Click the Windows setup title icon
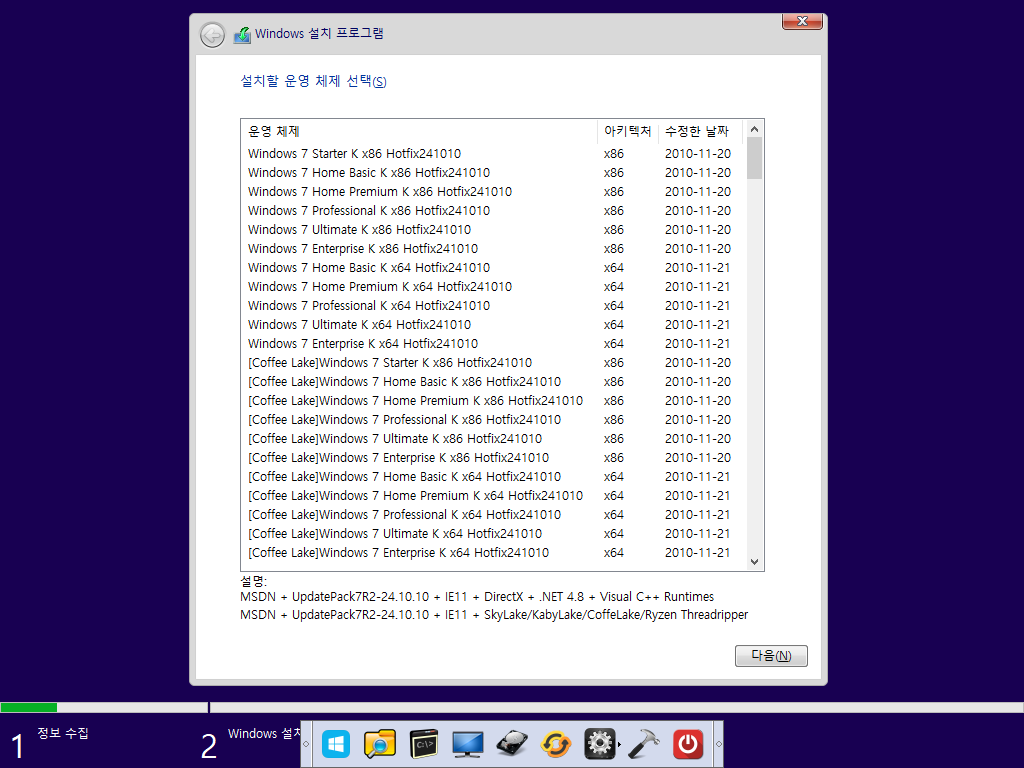The width and height of the screenshot is (1024, 768). (242, 35)
